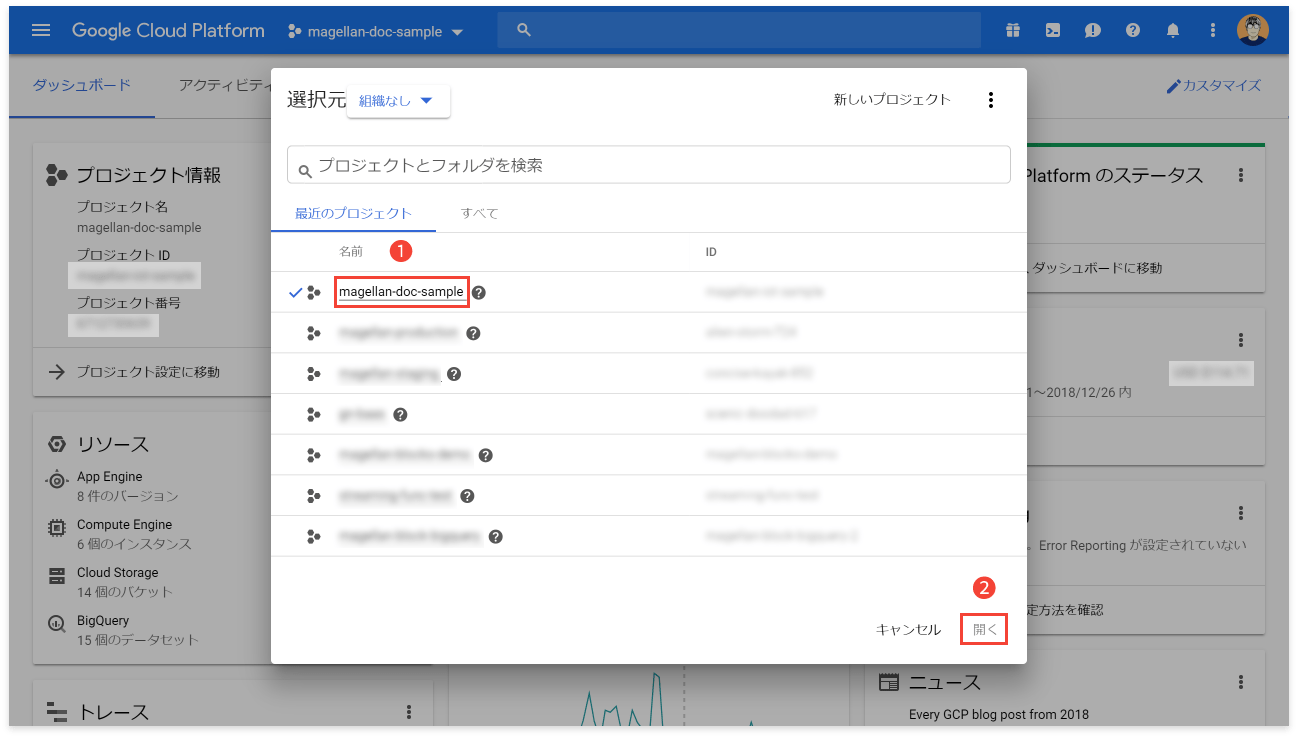Click プロジェクト設定に移動 on the dashboard

(x=148, y=372)
